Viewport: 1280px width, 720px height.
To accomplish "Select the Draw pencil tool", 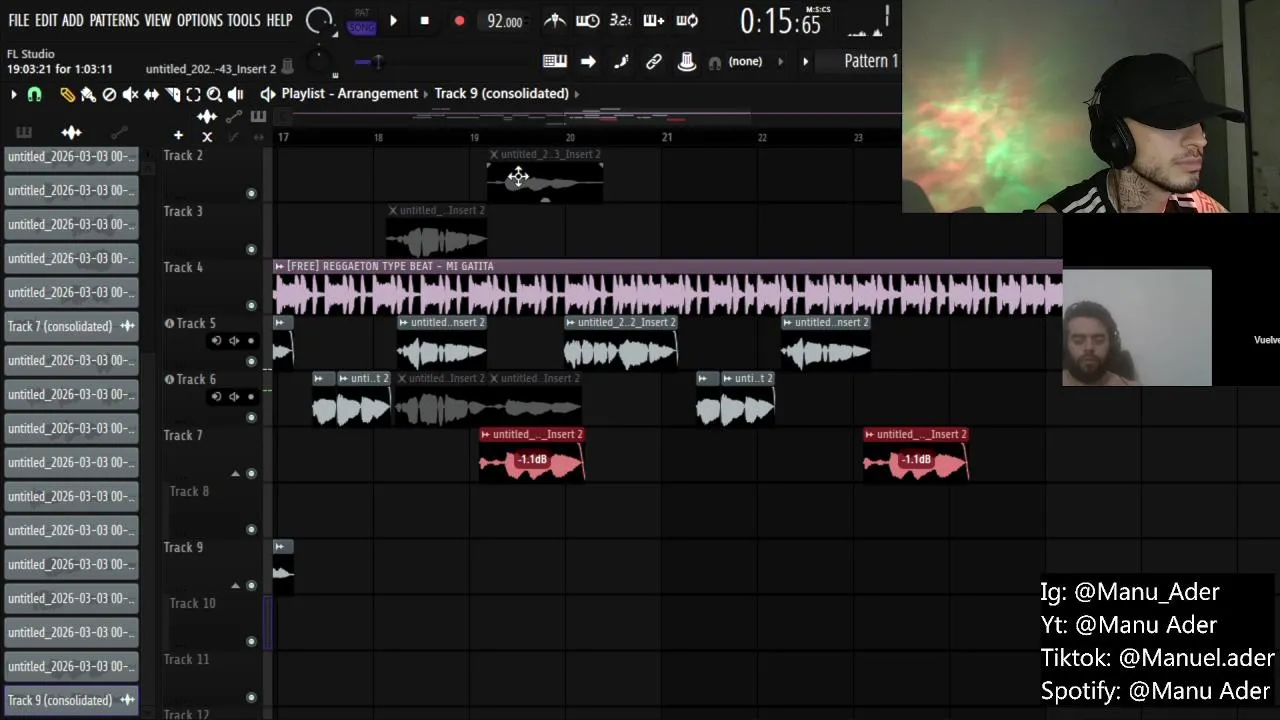I will click(67, 94).
